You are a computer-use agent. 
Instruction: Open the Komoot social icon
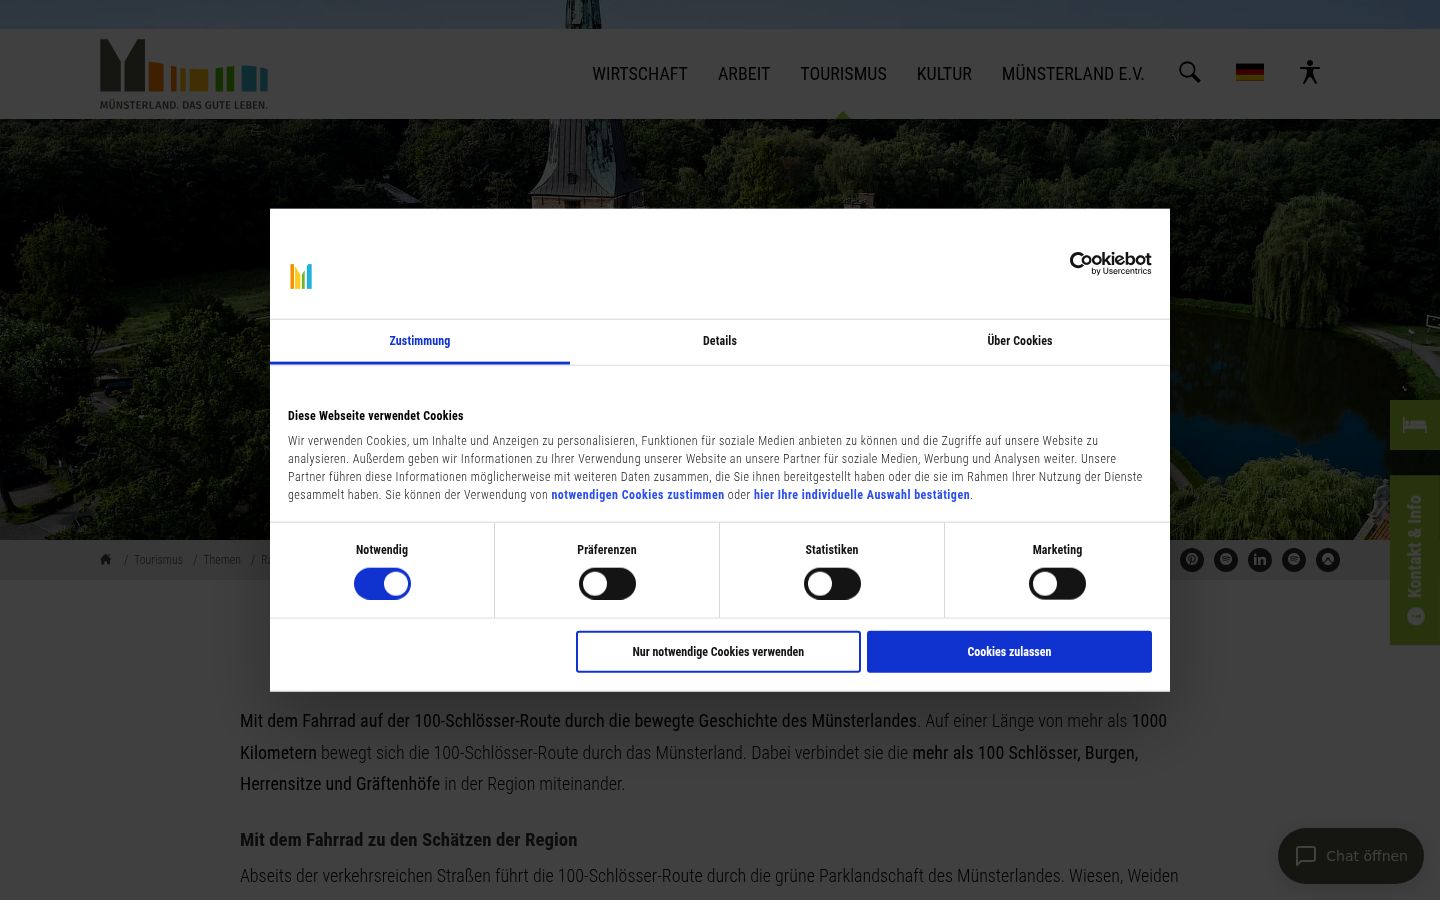pos(1328,560)
